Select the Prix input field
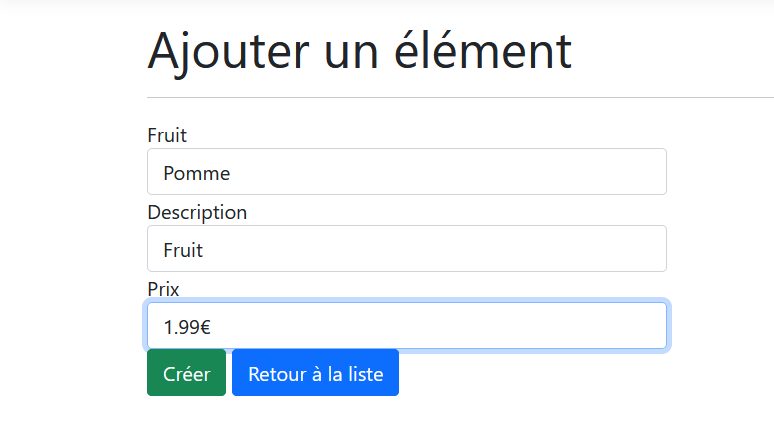Viewport: 774px width, 446px height. (406, 326)
